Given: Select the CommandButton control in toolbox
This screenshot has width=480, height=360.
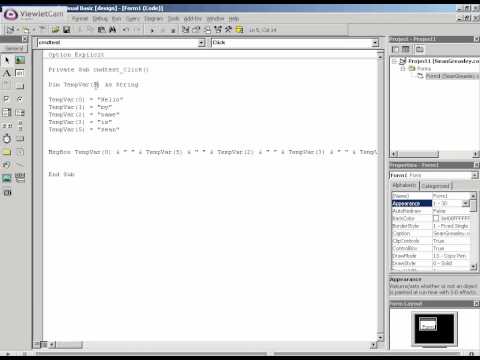Looking at the screenshot, I should [20, 86].
